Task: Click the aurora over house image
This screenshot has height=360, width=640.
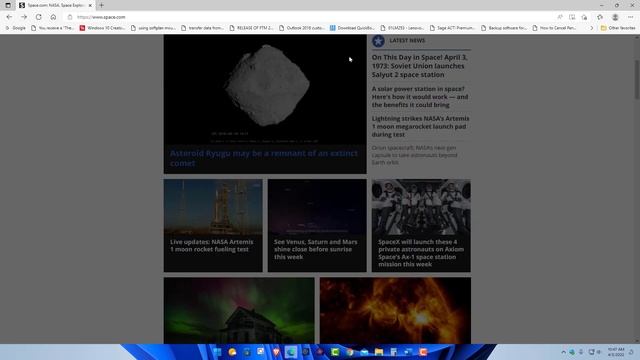Action: [x=239, y=311]
